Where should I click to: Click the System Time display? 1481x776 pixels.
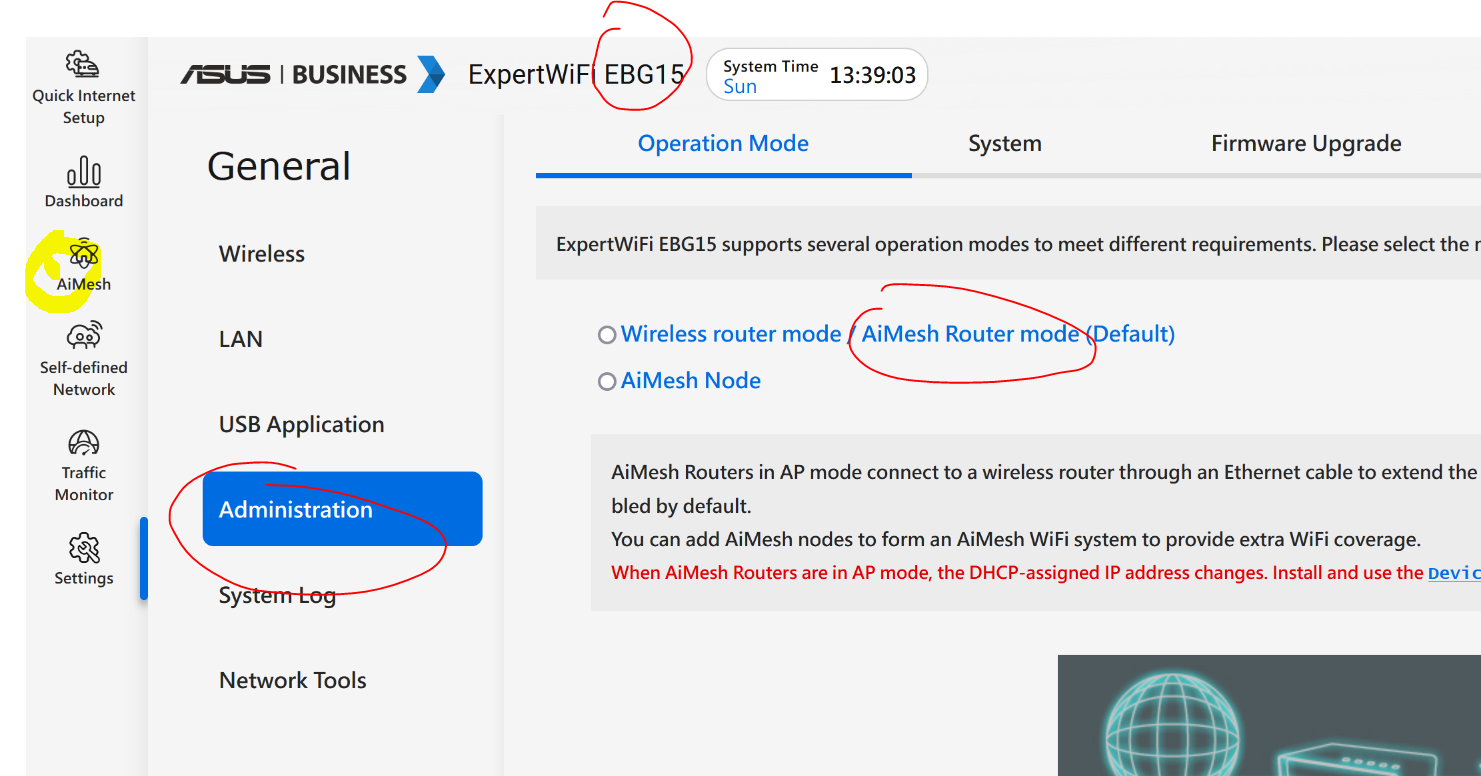[817, 75]
